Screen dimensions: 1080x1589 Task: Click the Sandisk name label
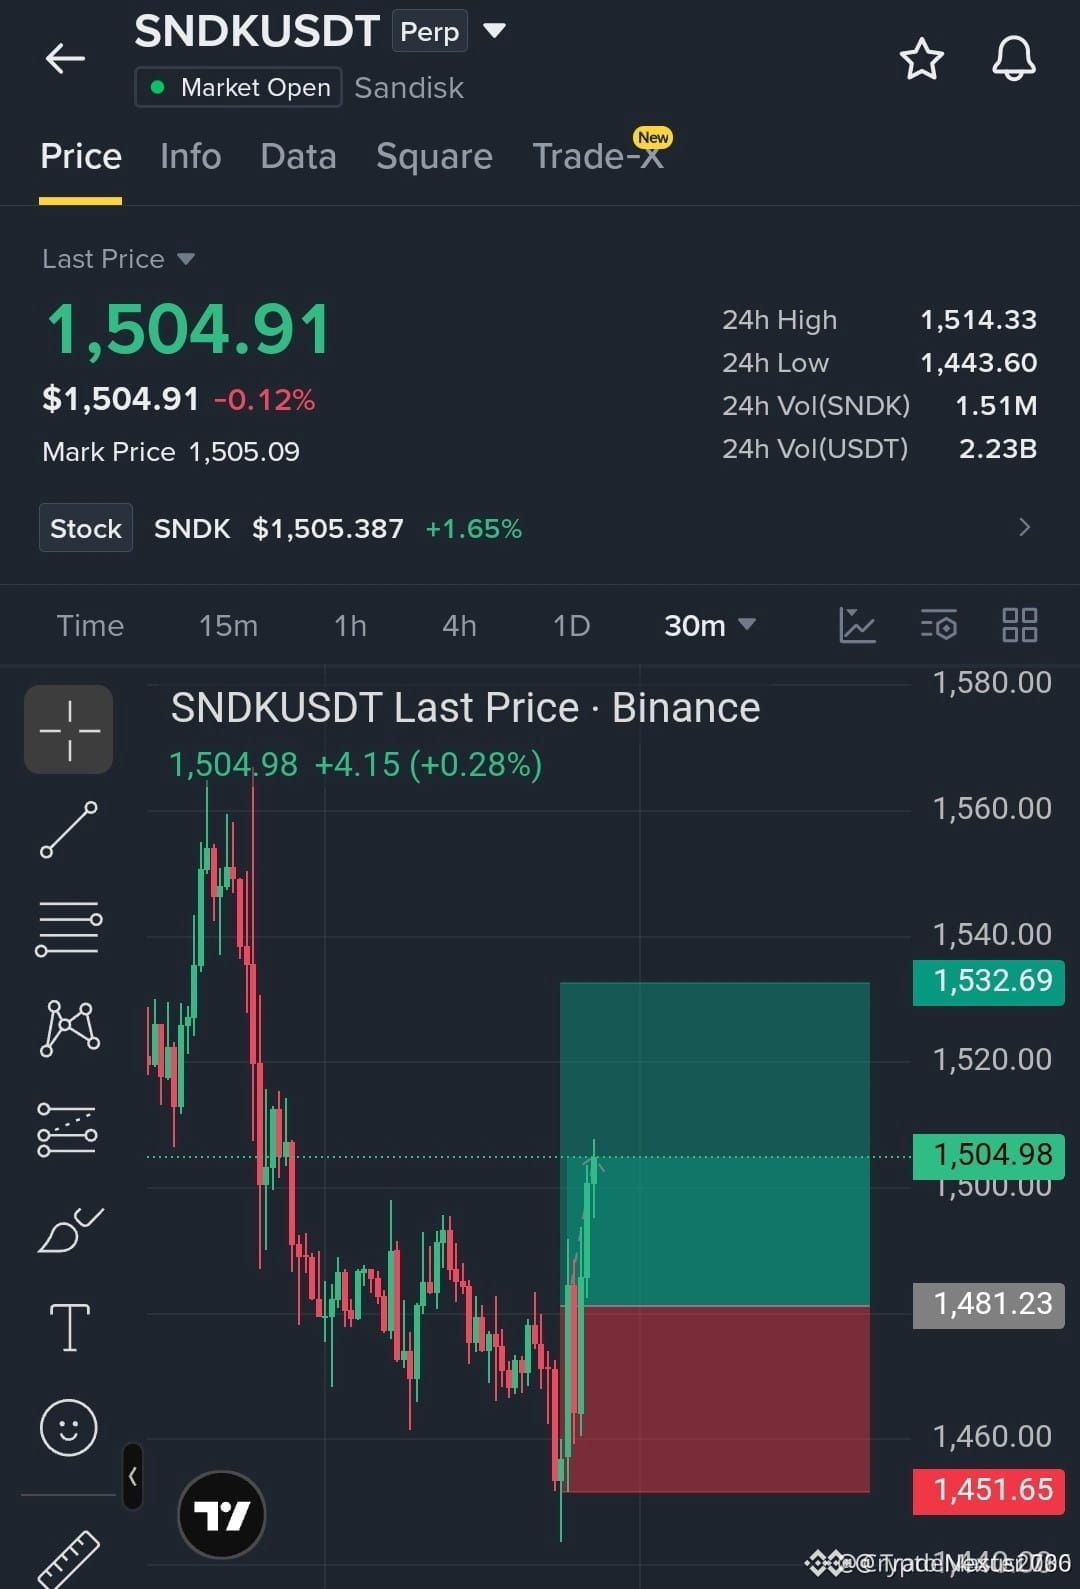pos(409,88)
